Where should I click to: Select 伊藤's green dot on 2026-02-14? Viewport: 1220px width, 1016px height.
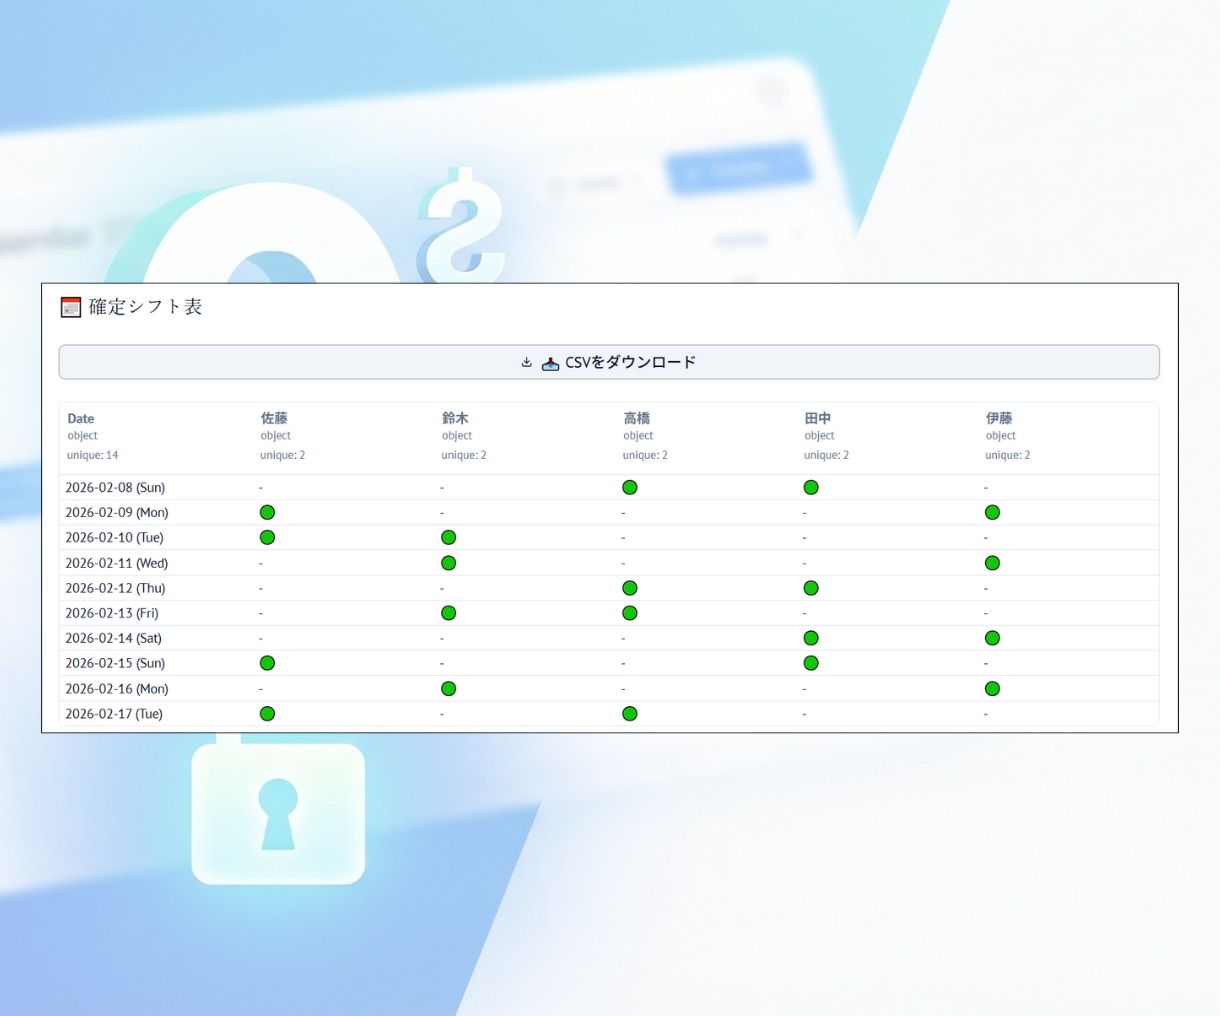click(992, 638)
